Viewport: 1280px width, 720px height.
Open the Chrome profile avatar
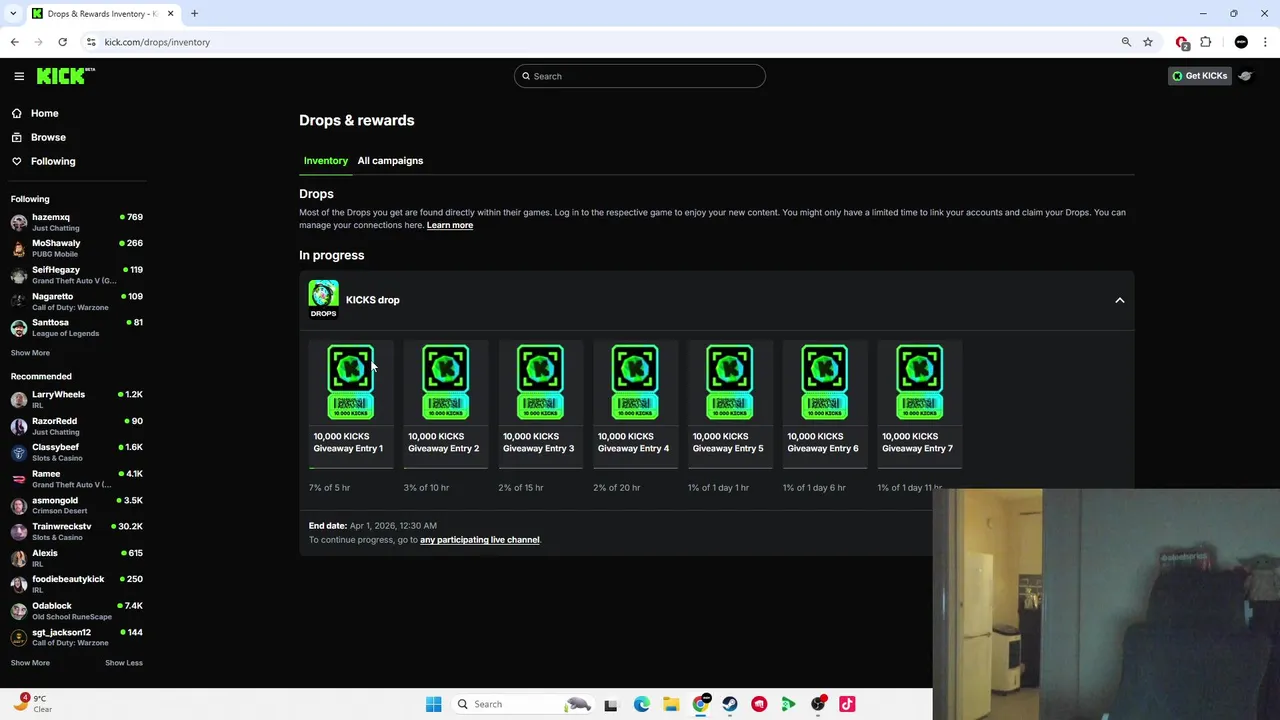[1241, 42]
